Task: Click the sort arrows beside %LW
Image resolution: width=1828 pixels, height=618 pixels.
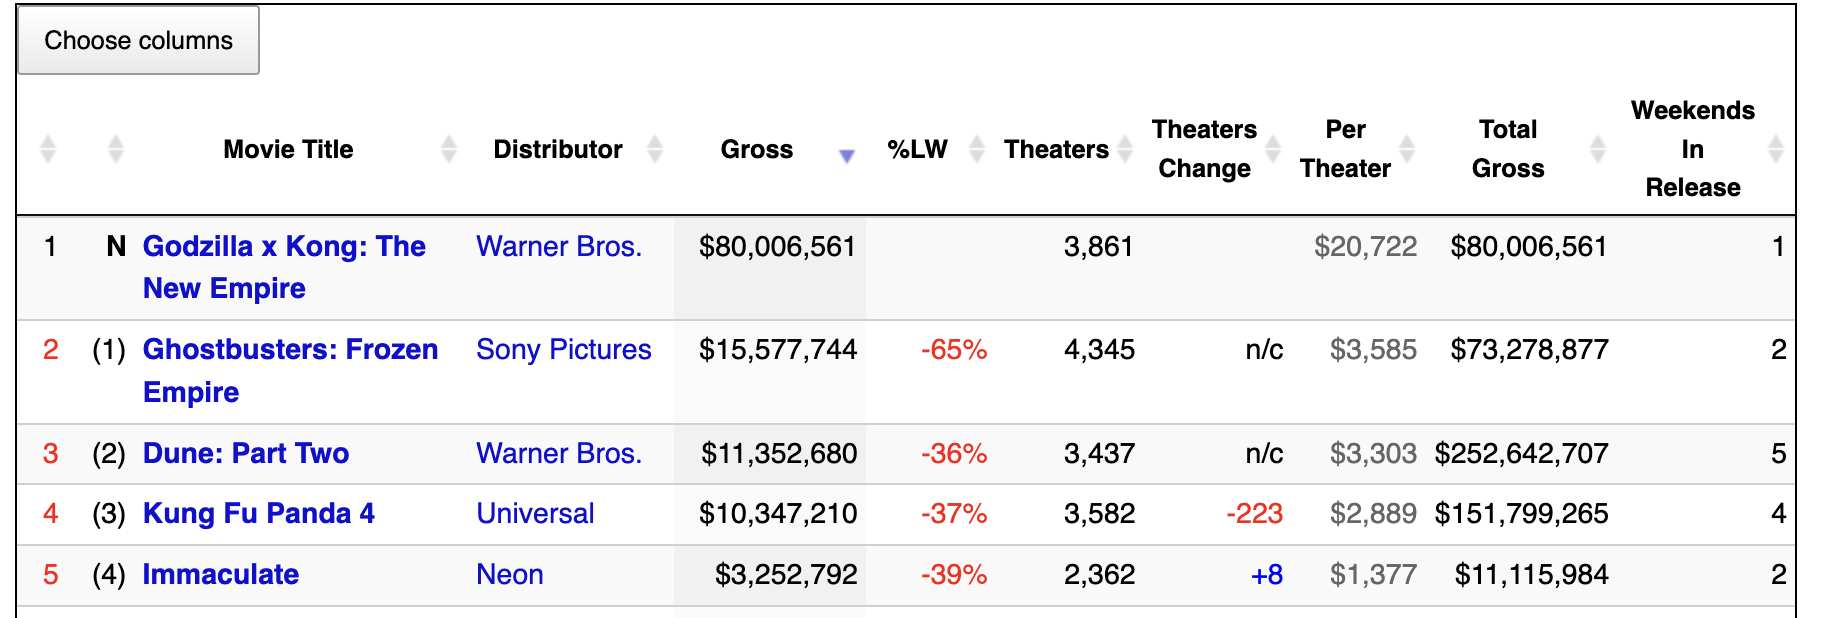Action: coord(977,149)
